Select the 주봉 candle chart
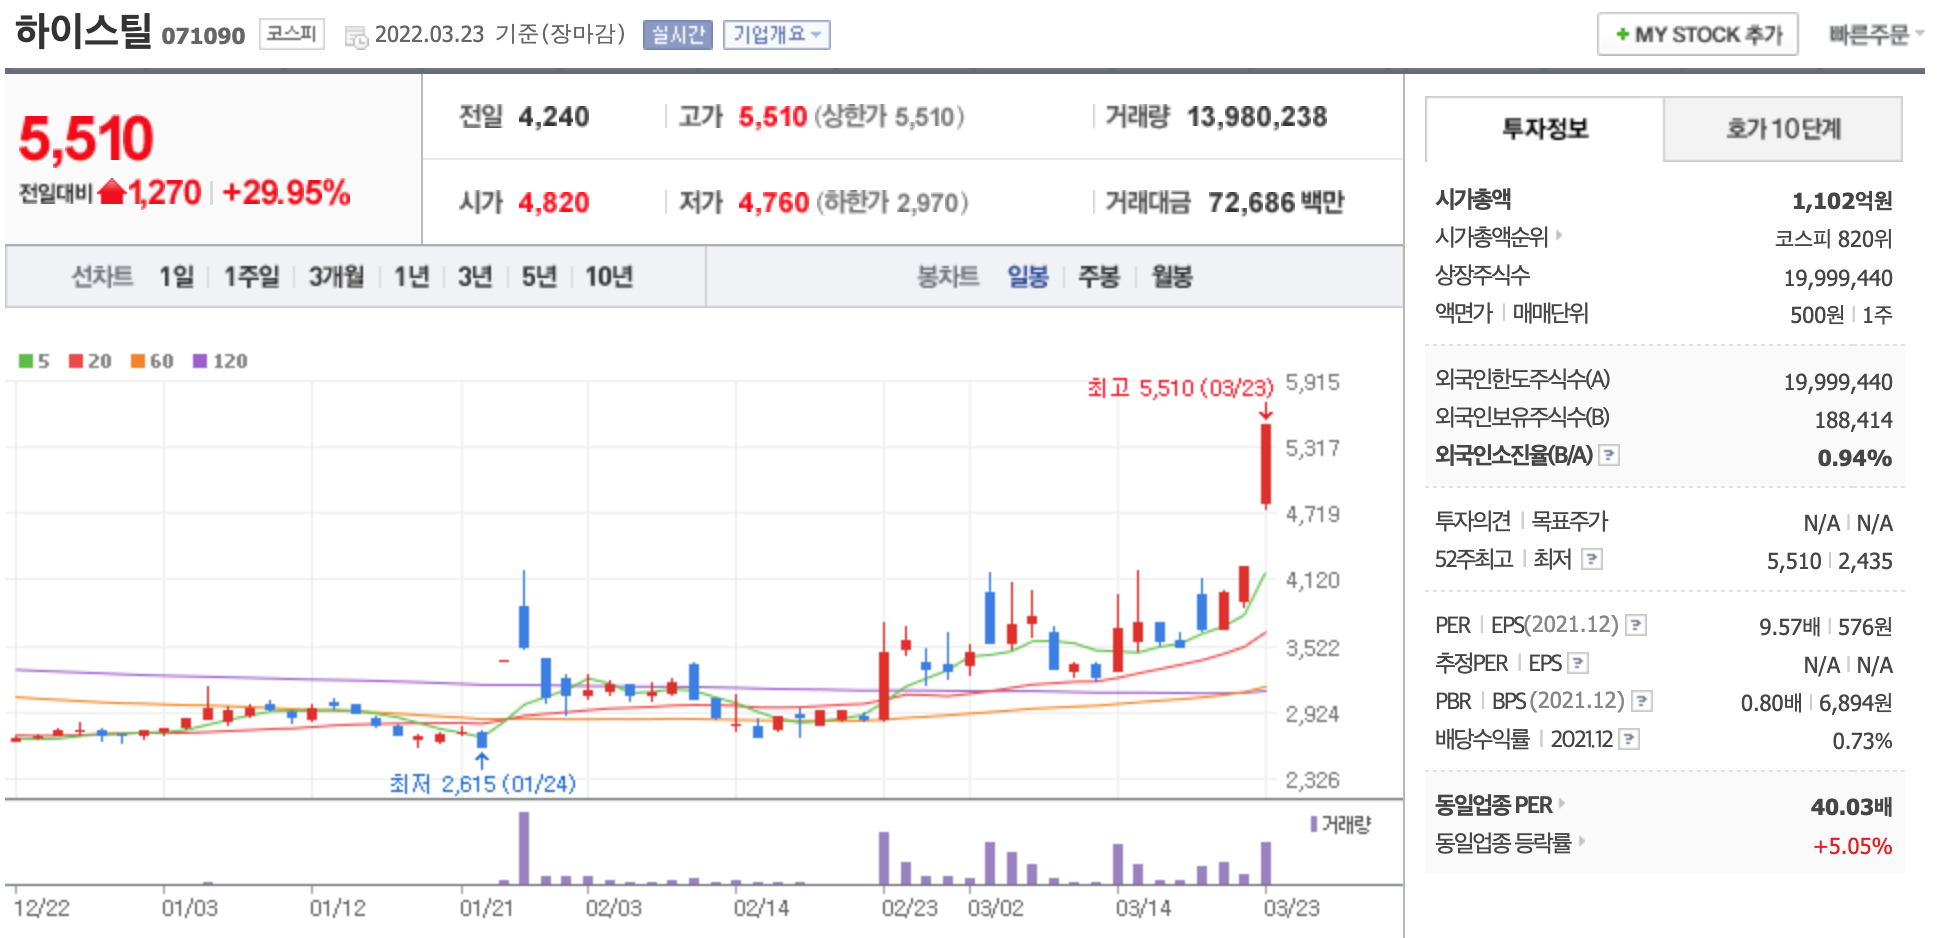 coord(1099,276)
